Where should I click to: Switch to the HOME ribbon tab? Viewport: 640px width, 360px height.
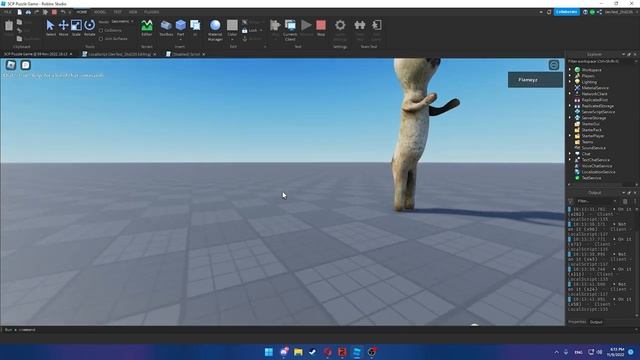82,12
